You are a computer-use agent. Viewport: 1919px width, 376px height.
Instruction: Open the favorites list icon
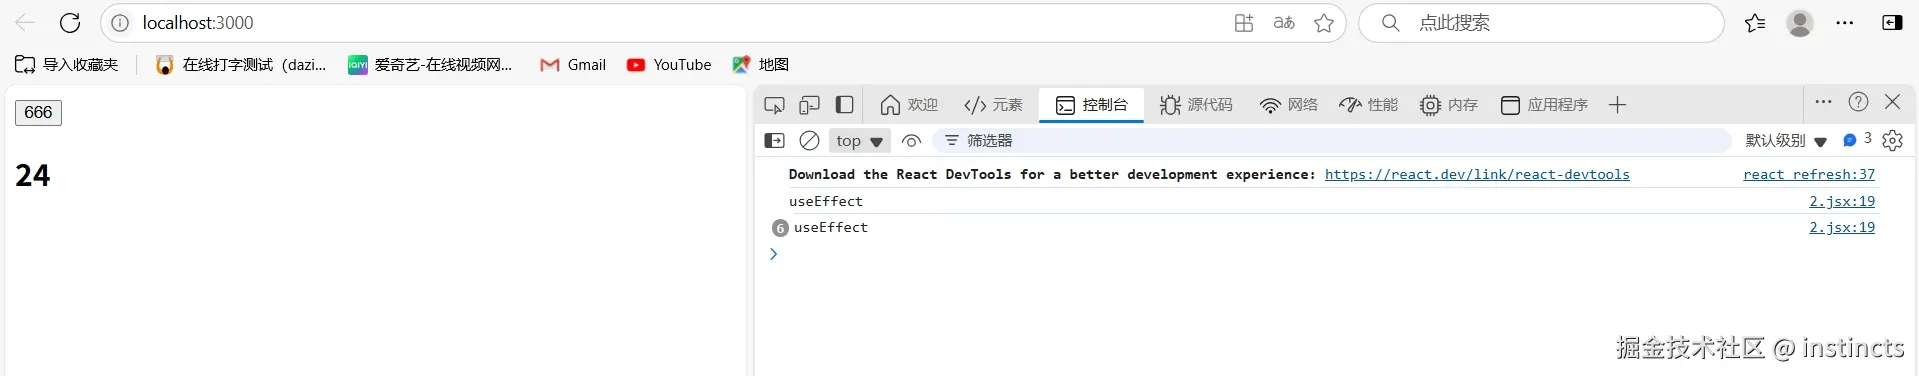[1755, 23]
